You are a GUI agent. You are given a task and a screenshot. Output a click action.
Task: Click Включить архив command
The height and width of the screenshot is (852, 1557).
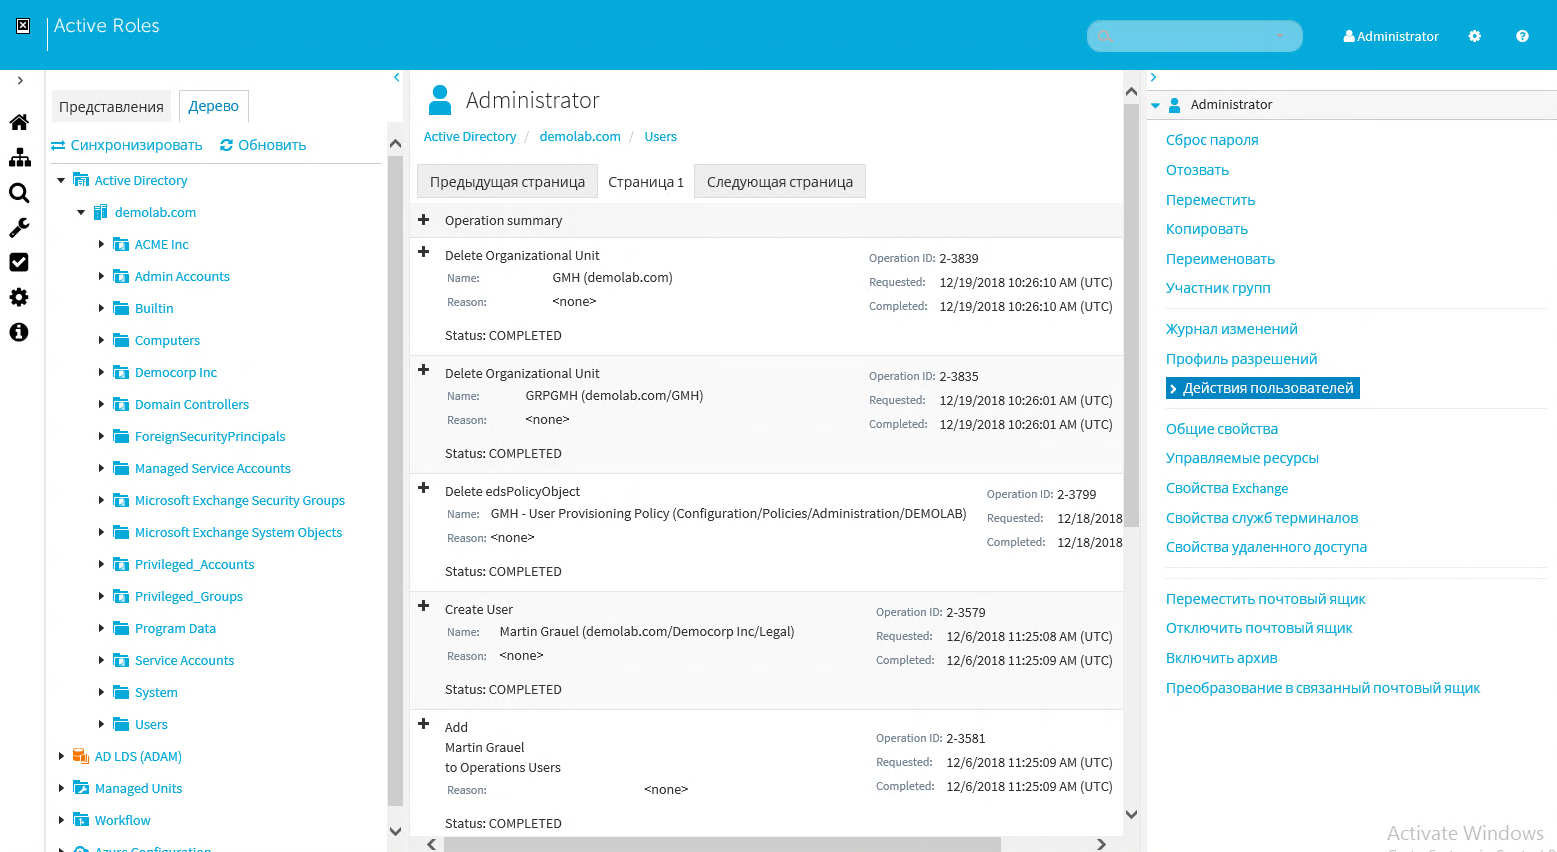(x=1222, y=658)
